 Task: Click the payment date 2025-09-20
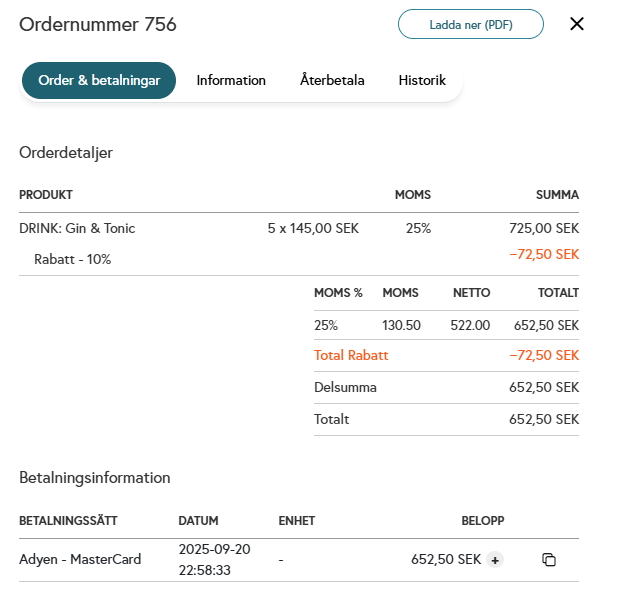click(215, 549)
